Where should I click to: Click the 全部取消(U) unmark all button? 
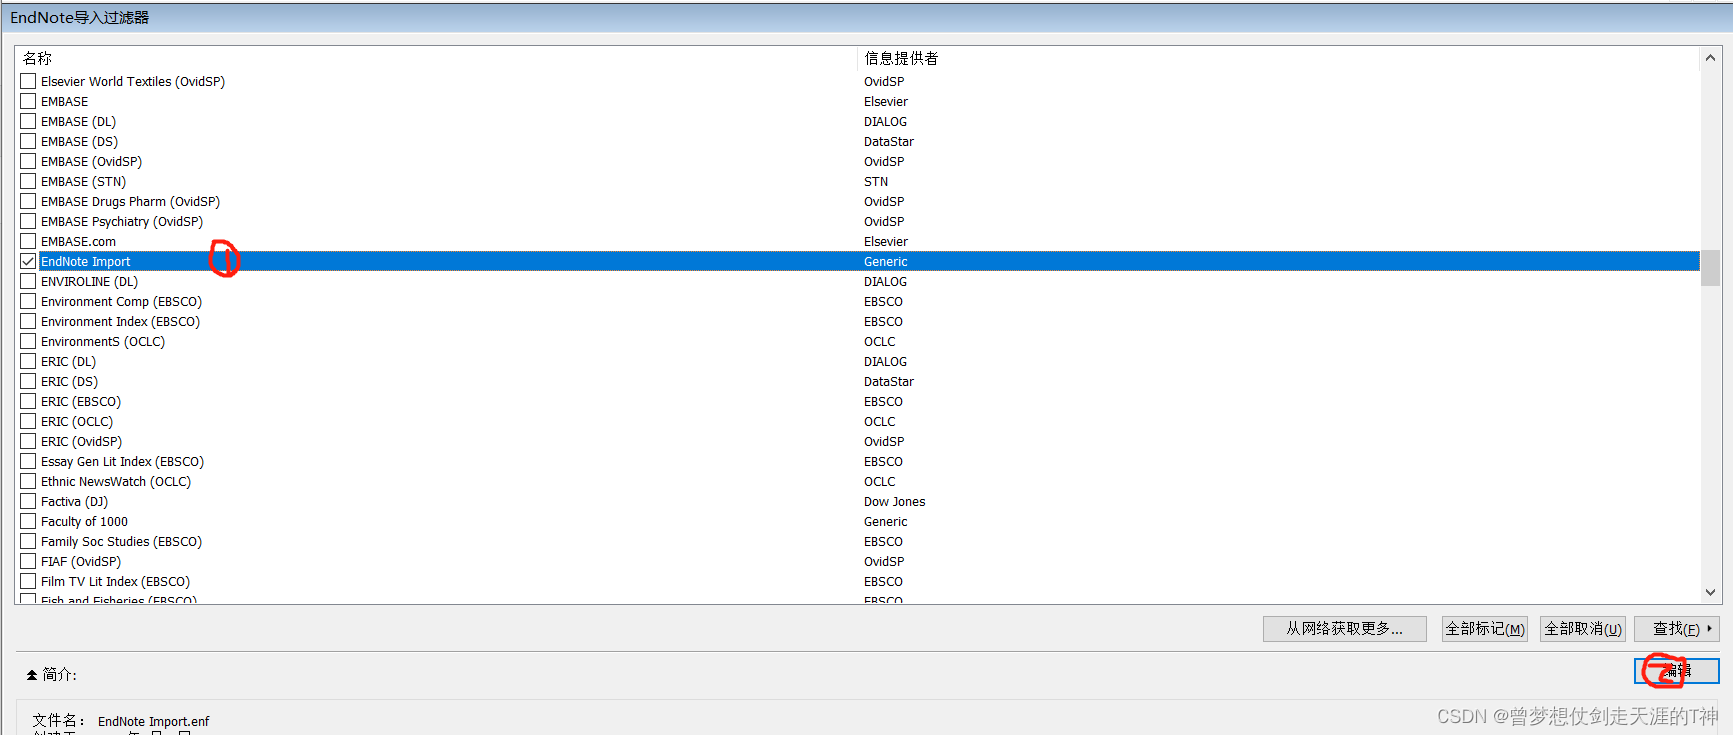coord(1582,629)
